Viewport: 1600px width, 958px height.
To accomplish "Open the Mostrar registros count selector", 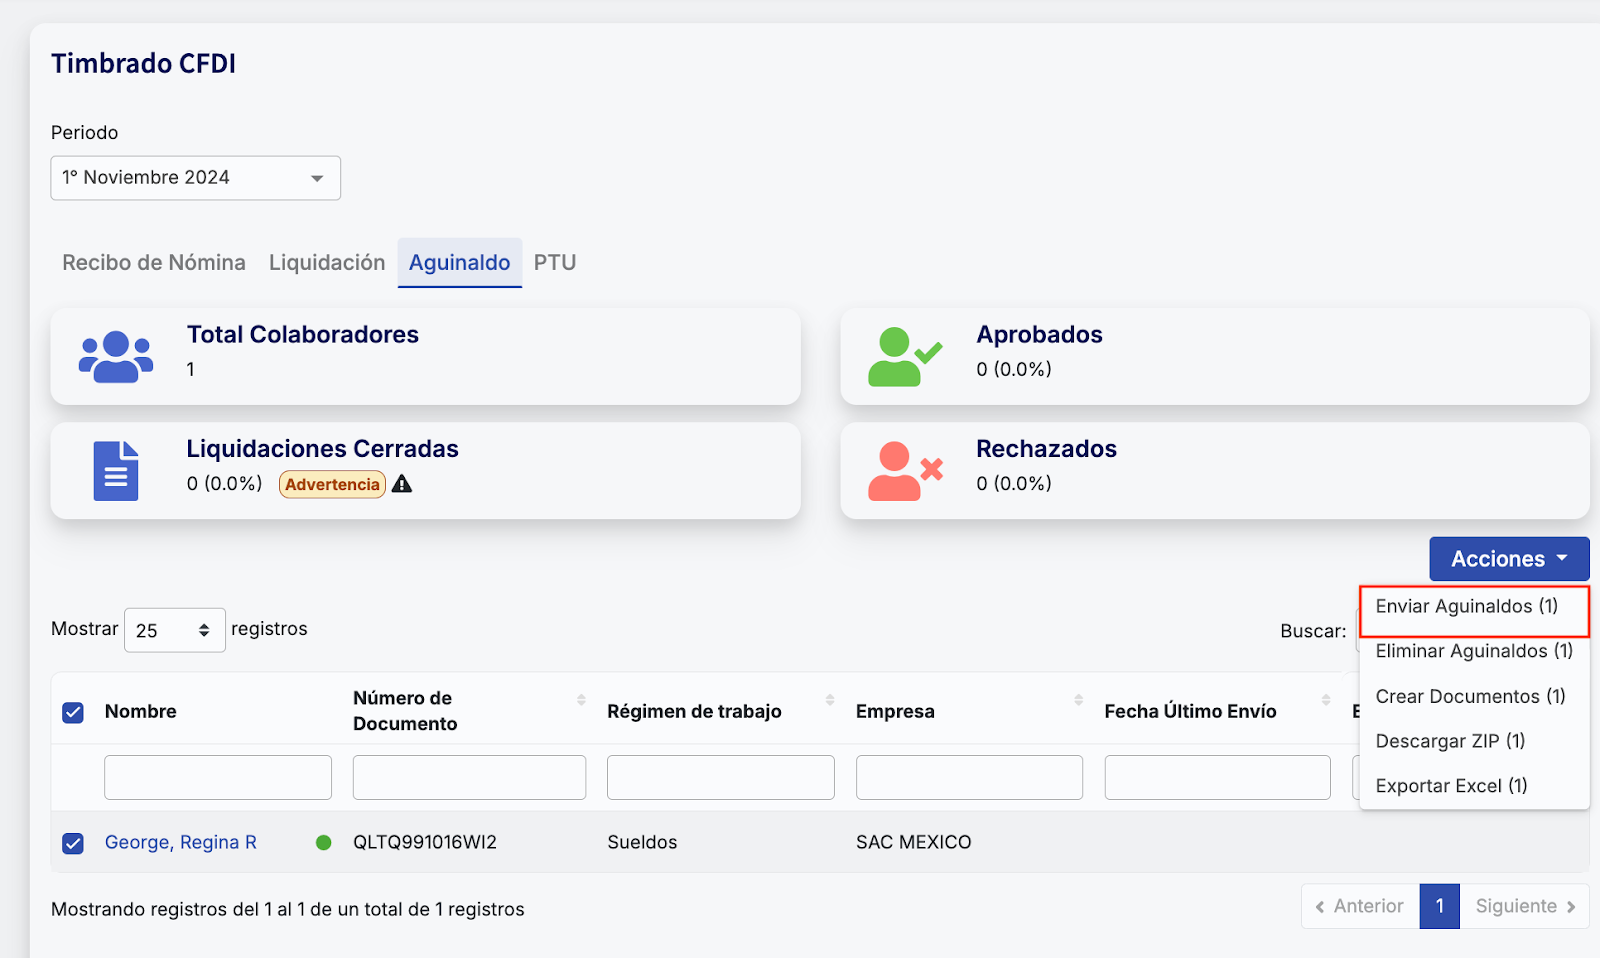I will point(174,630).
